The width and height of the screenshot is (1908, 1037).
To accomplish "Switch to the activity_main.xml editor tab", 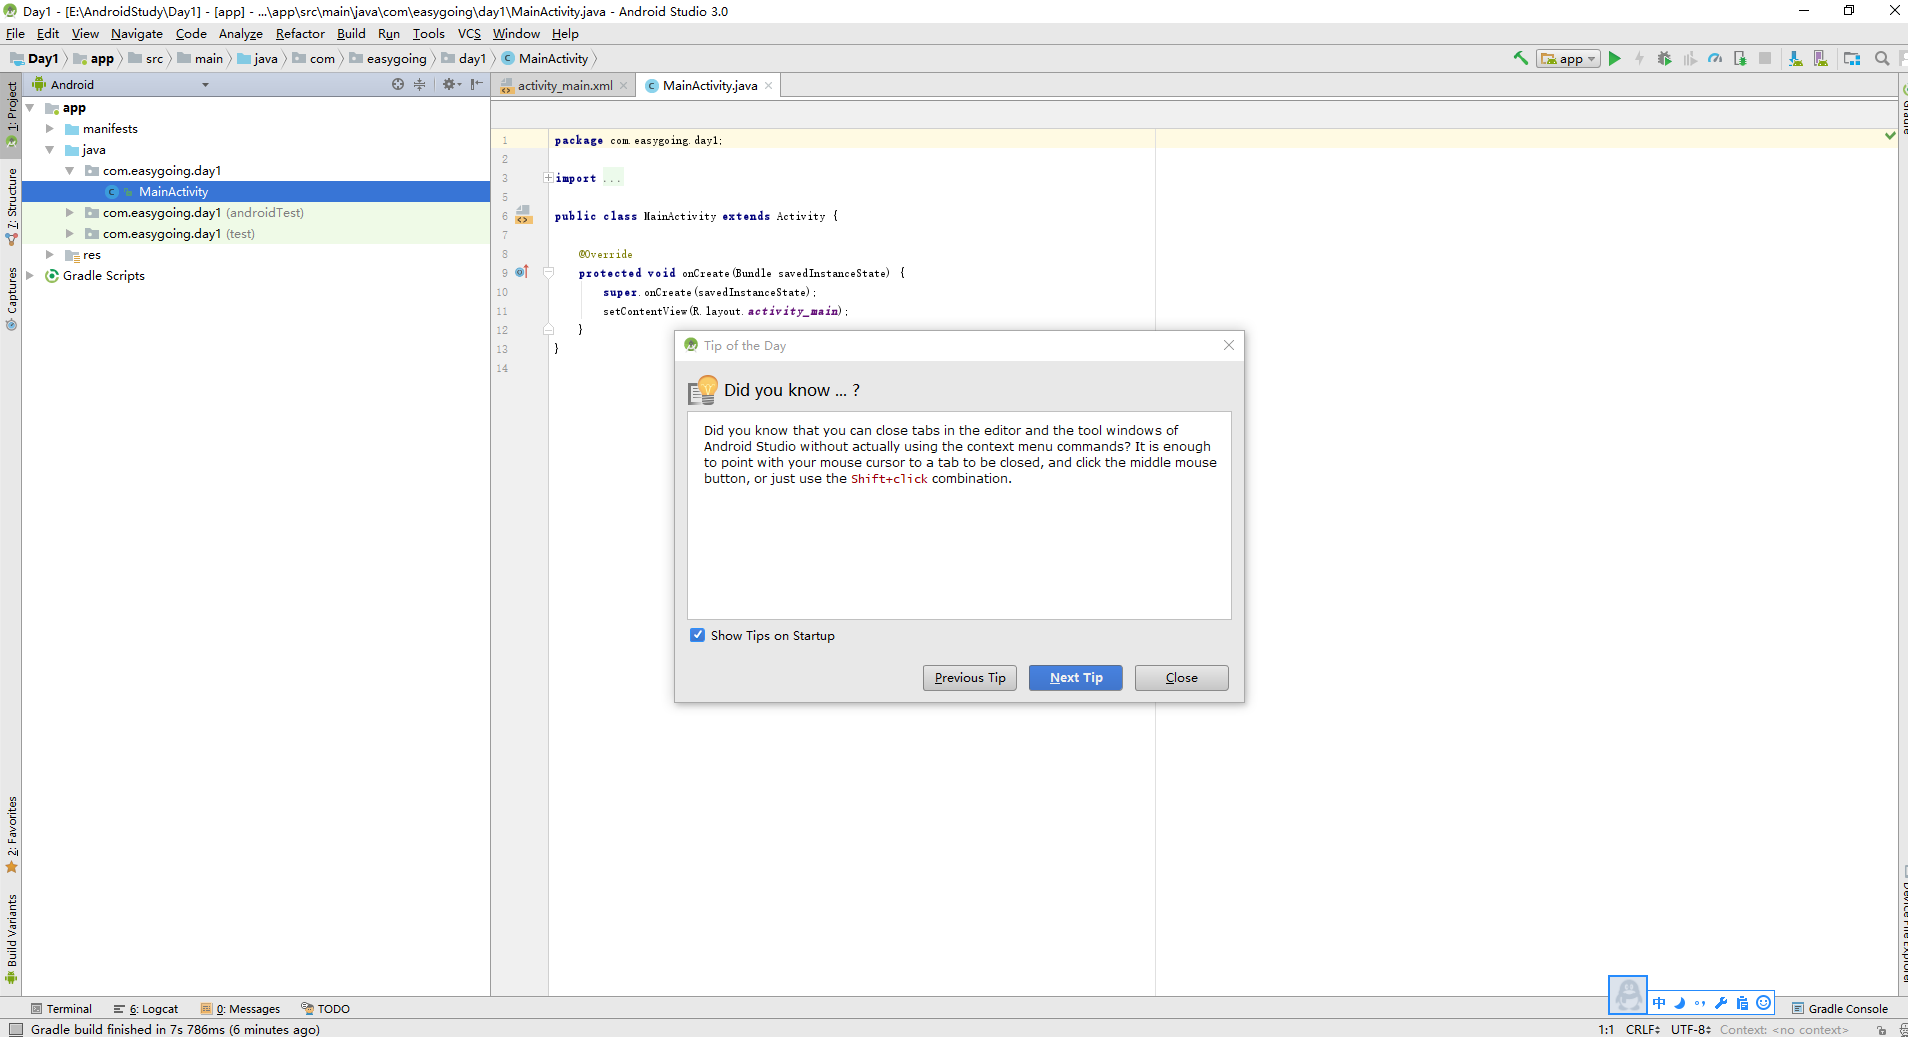I will (x=564, y=85).
